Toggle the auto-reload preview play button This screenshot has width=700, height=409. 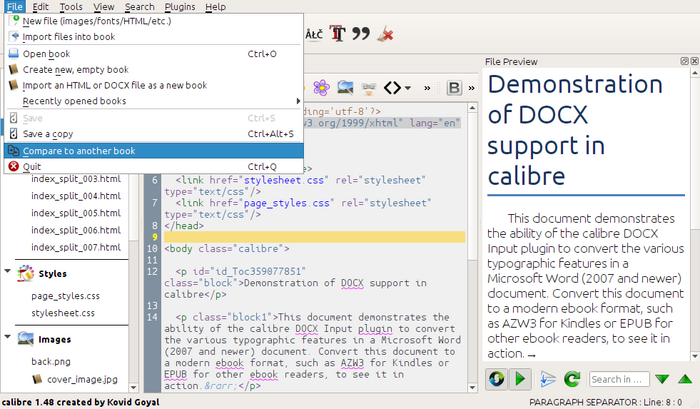pos(520,379)
